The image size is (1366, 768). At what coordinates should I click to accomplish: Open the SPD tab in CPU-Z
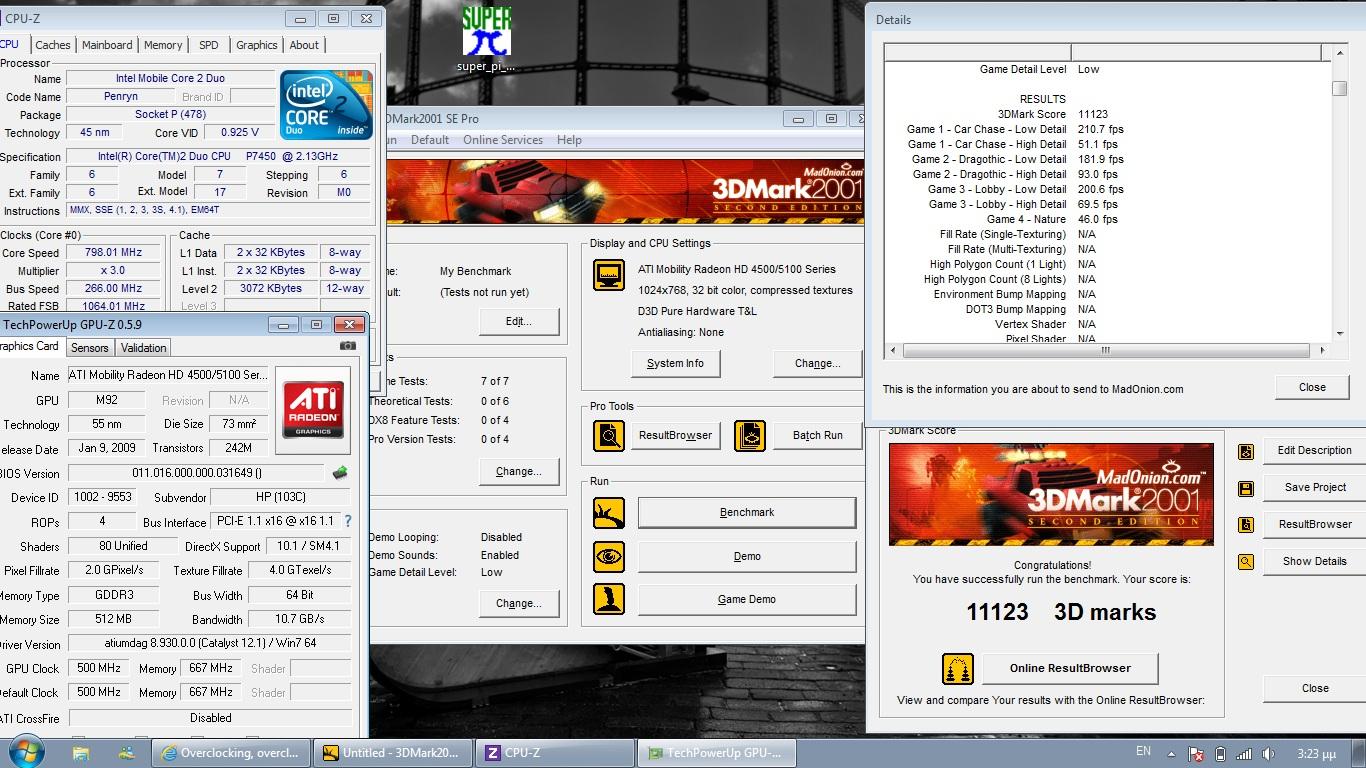click(209, 45)
